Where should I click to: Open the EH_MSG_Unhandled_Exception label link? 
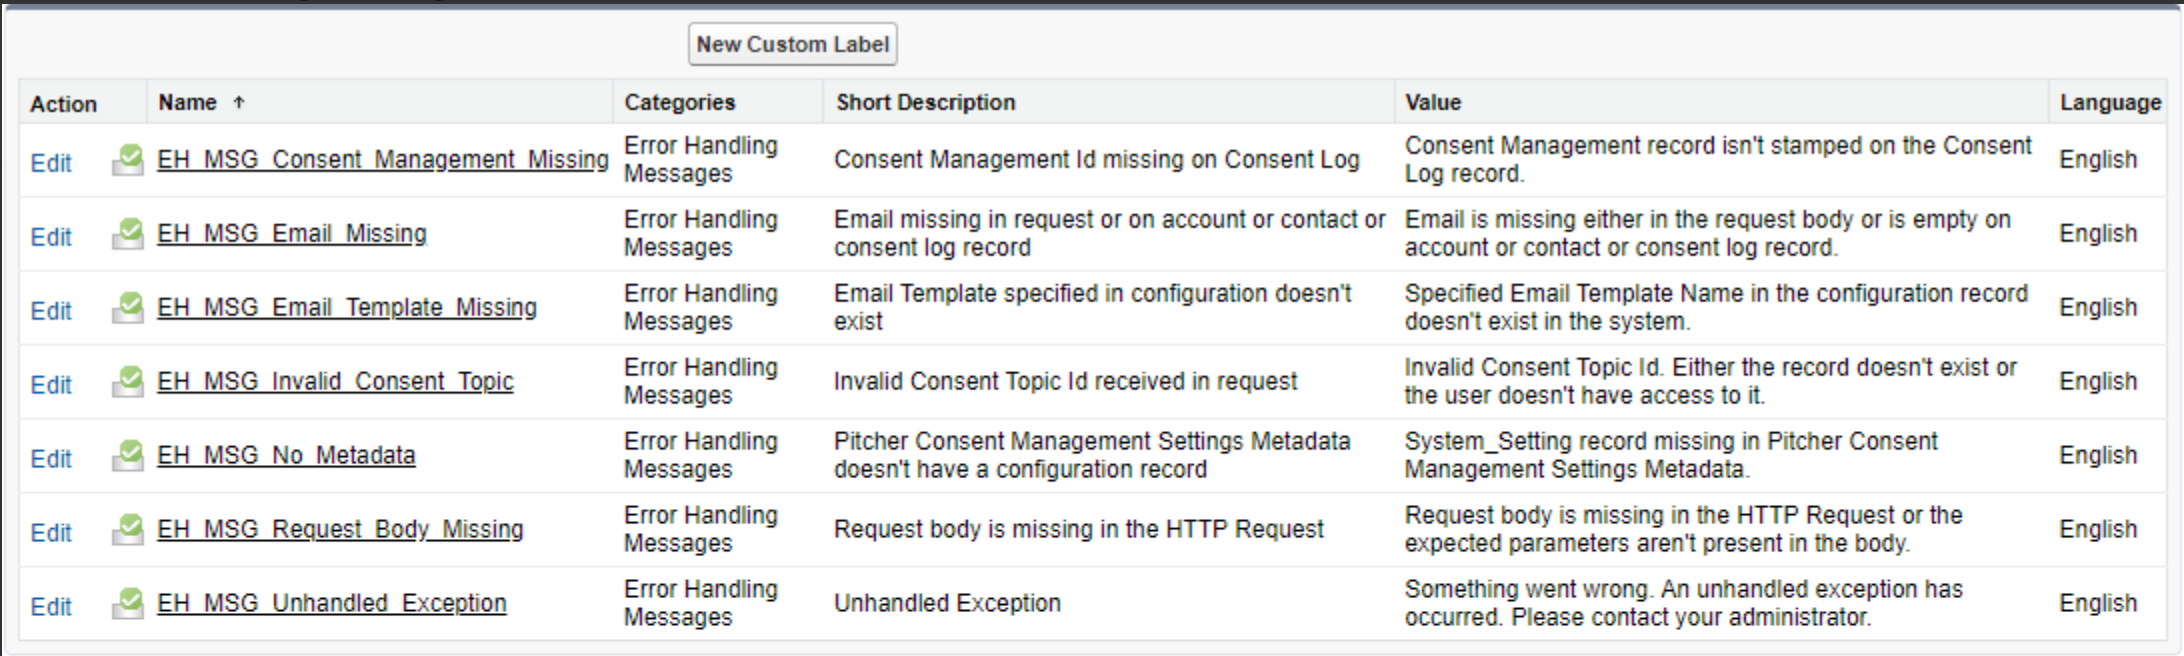tap(332, 604)
